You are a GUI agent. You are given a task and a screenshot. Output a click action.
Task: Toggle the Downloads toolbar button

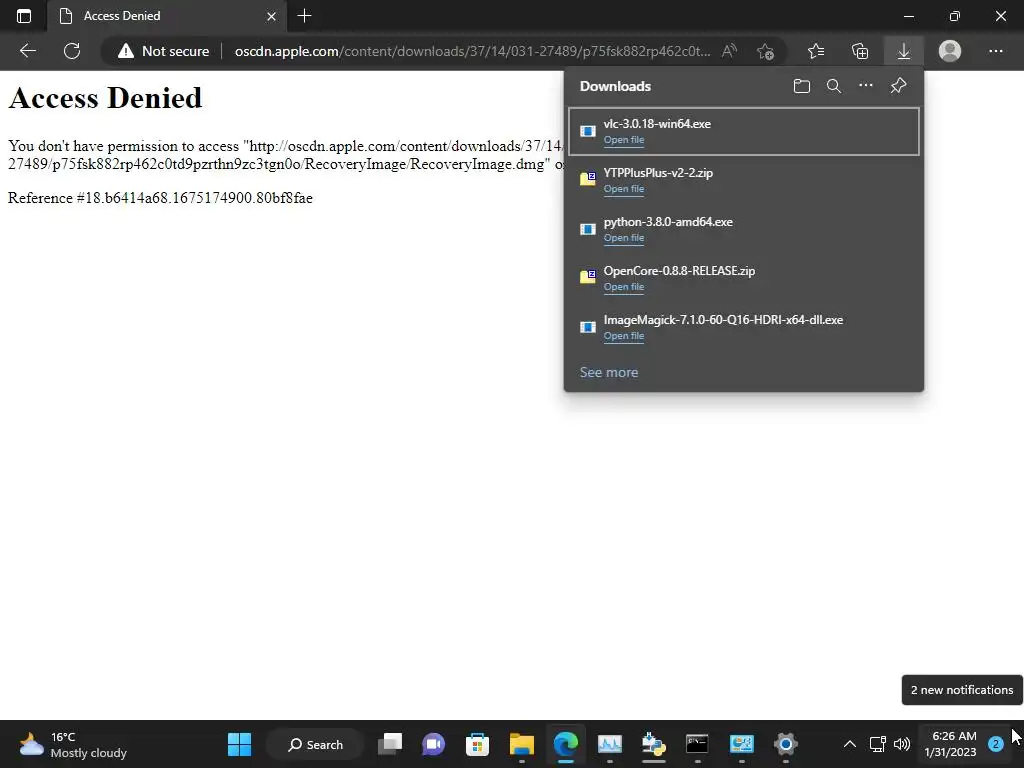coord(904,51)
